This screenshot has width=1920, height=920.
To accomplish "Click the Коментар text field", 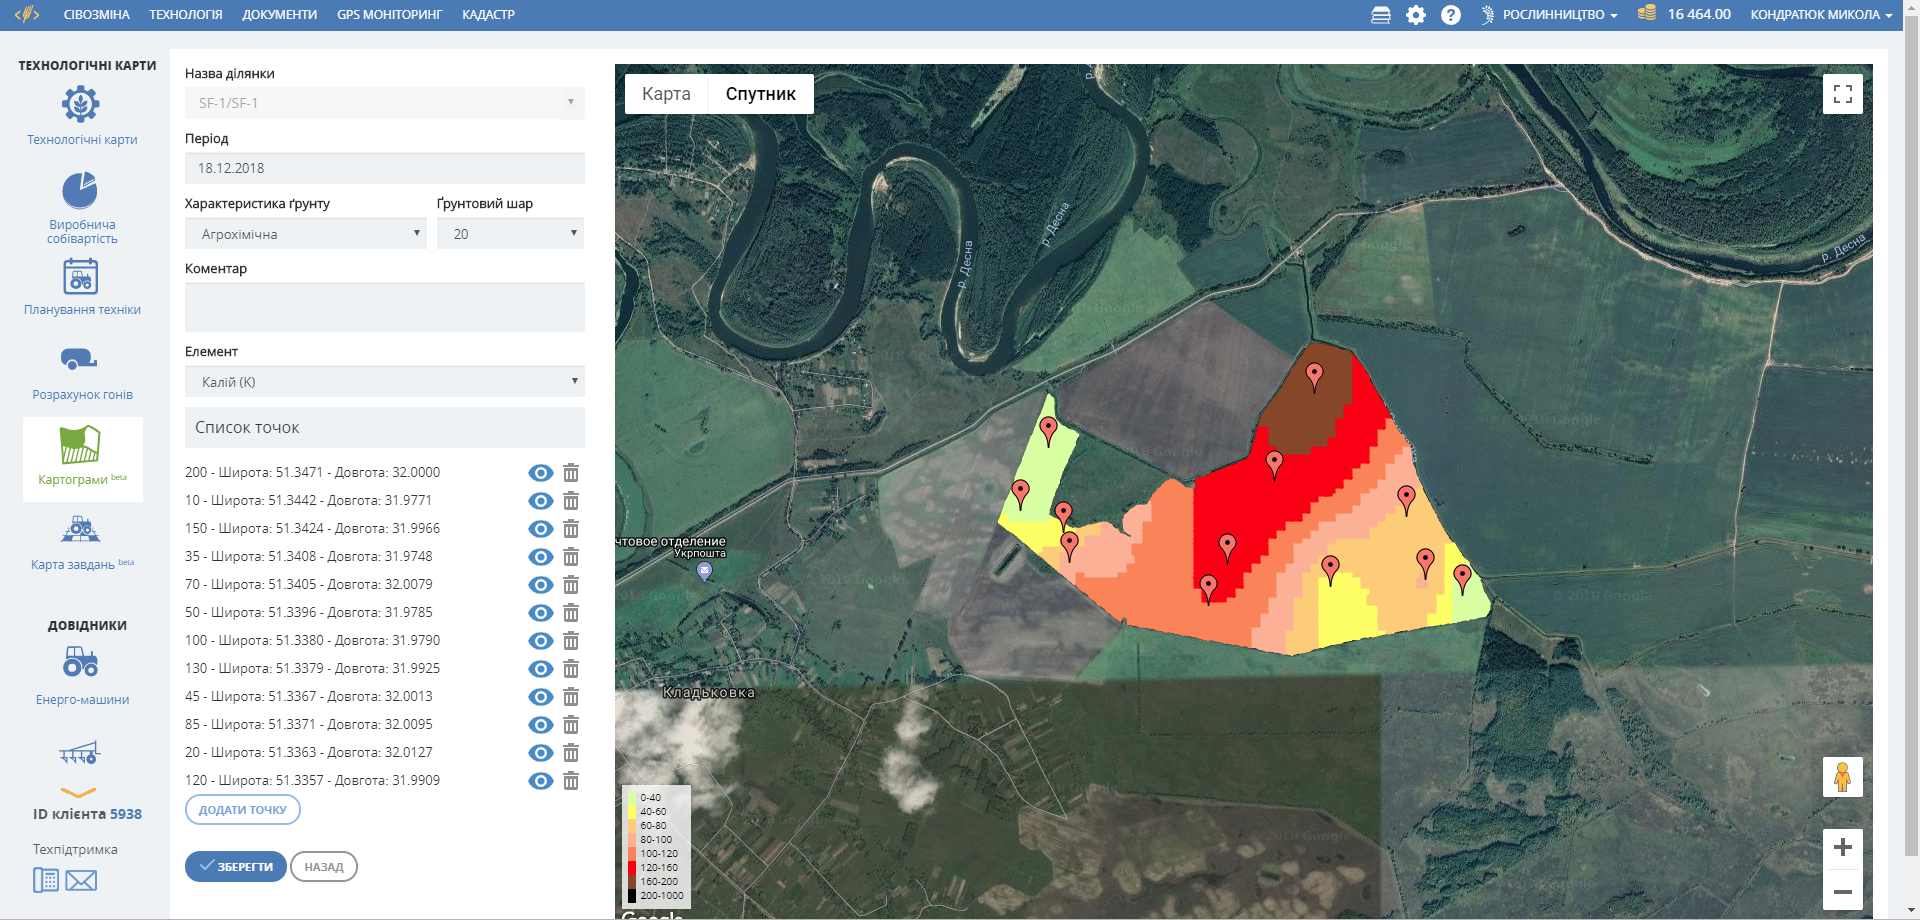I will (x=384, y=307).
